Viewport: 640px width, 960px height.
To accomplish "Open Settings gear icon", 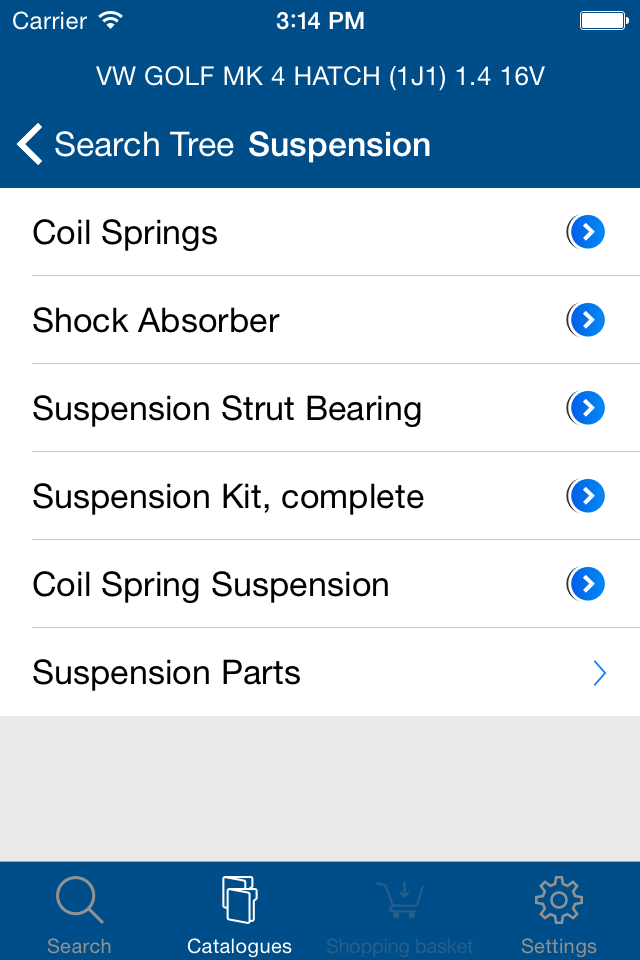I will (559, 900).
